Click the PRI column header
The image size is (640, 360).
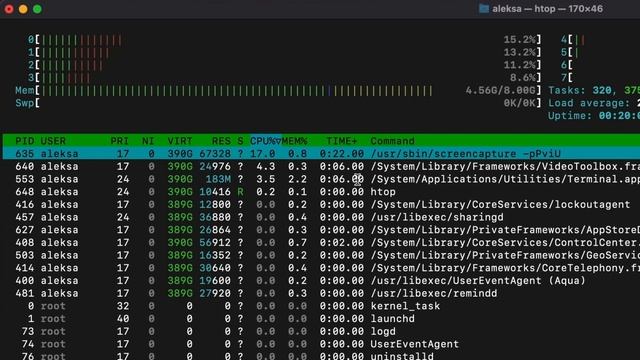(x=120, y=141)
